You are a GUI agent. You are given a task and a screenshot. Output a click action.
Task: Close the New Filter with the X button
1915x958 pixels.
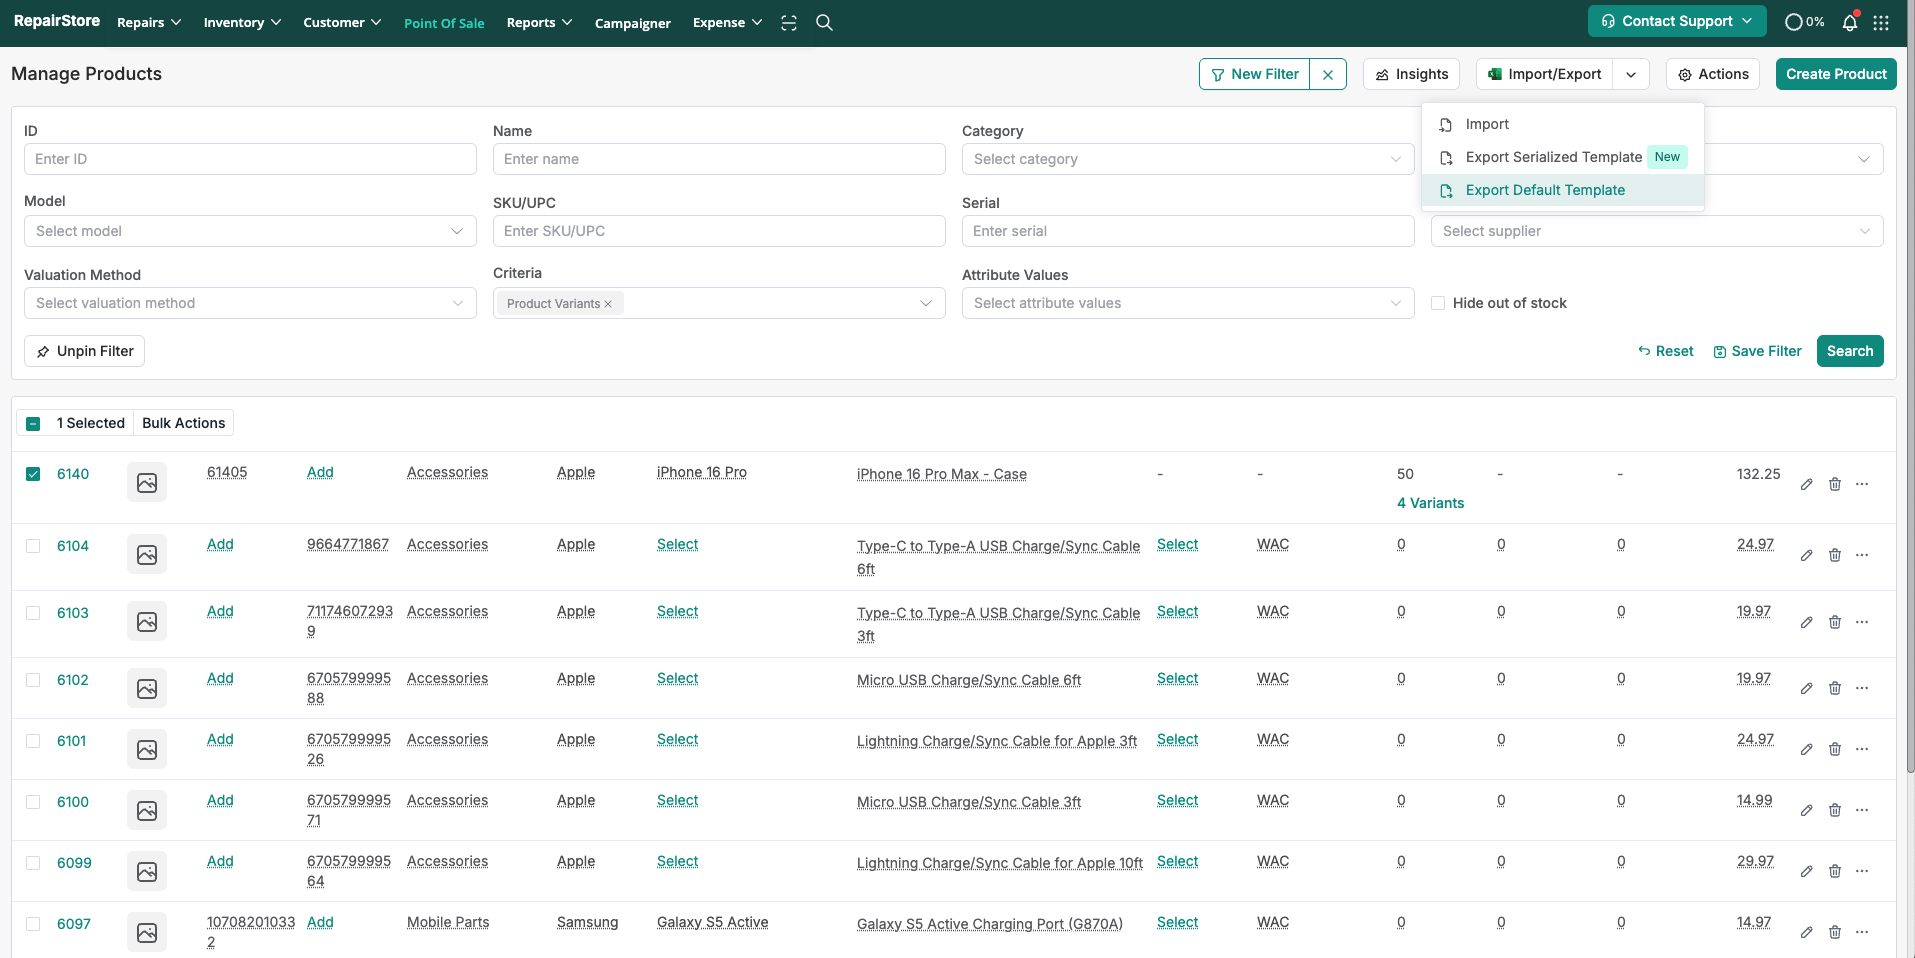1327,74
